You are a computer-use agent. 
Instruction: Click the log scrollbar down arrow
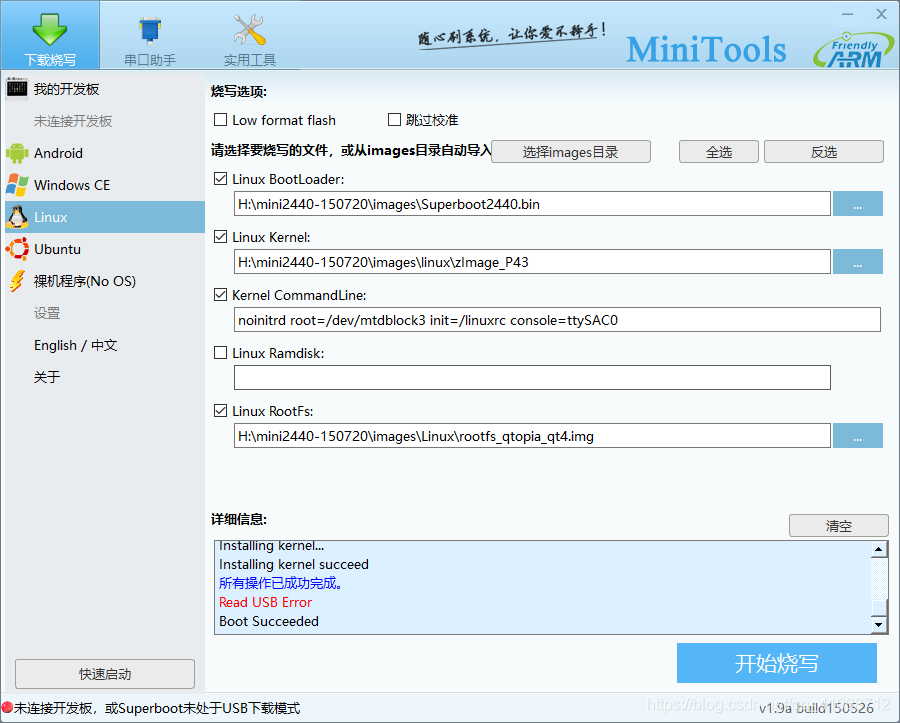point(879,624)
